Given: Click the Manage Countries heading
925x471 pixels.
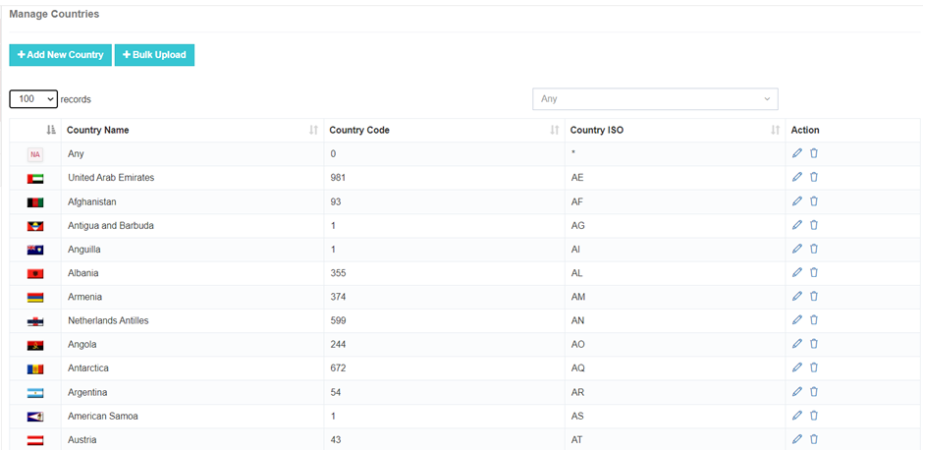Looking at the screenshot, I should coord(54,14).
